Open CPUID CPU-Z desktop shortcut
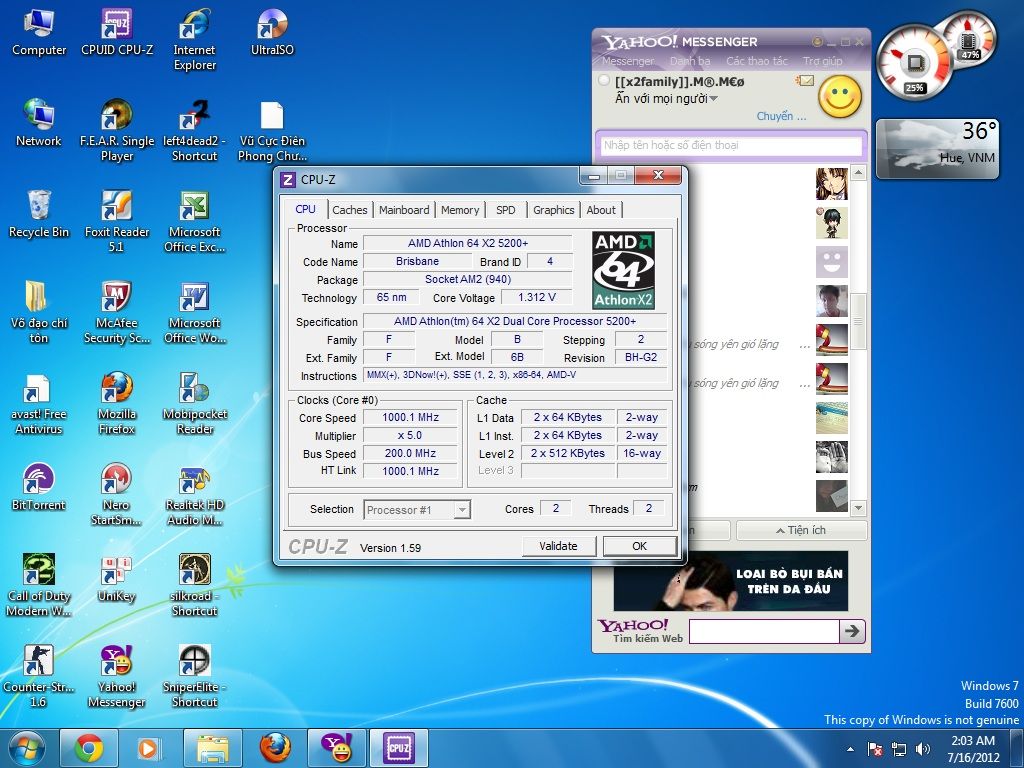This screenshot has height=768, width=1024. tap(117, 31)
